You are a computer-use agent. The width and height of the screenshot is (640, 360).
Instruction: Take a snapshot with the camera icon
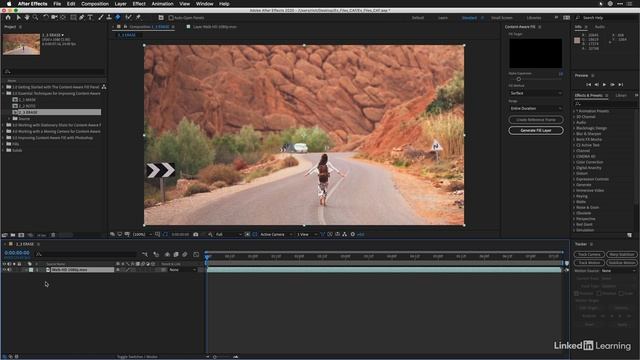click(196, 234)
